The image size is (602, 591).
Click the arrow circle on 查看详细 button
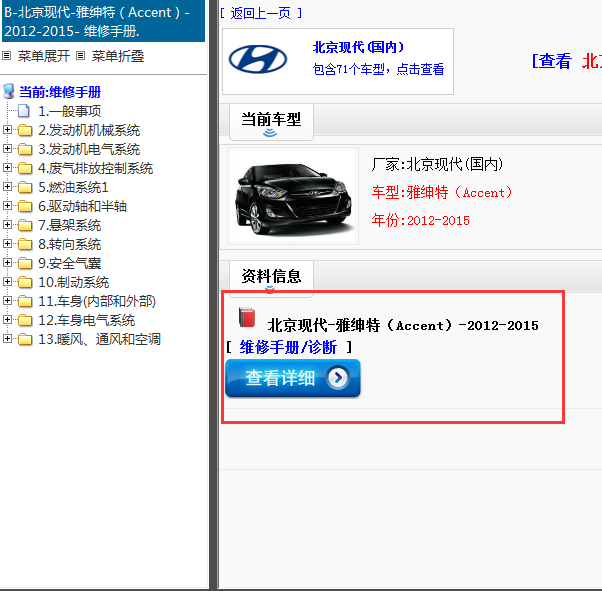tap(338, 377)
